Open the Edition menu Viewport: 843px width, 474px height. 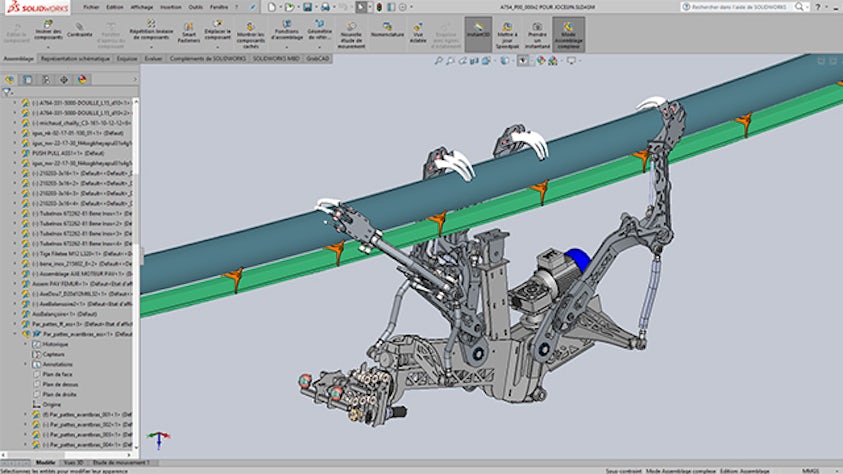click(x=115, y=8)
